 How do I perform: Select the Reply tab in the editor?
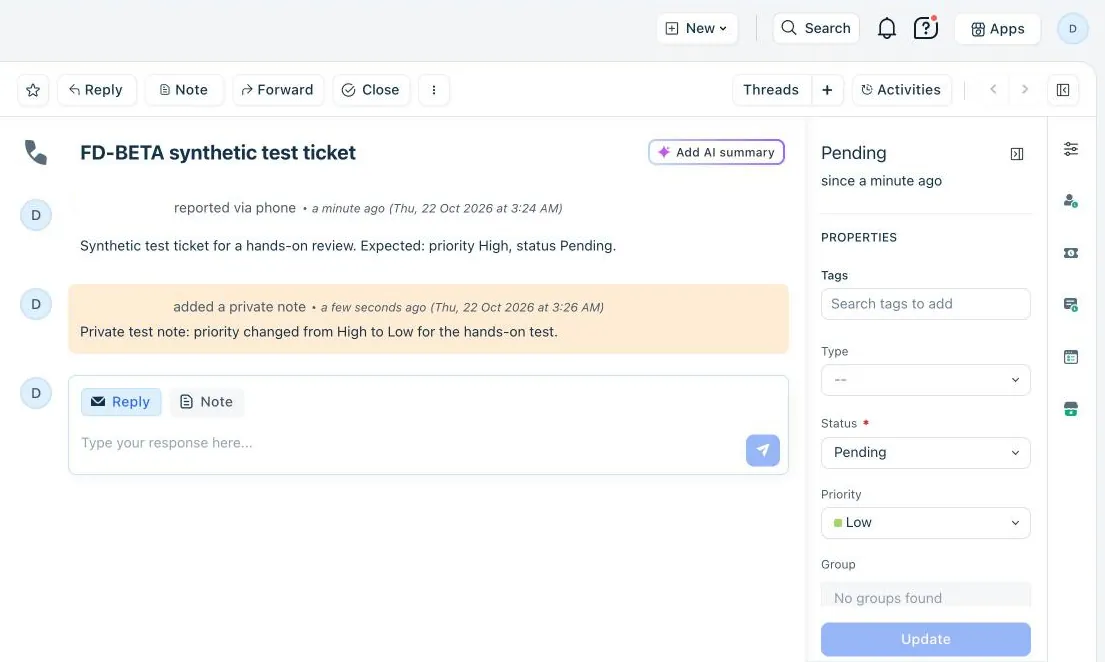[121, 402]
